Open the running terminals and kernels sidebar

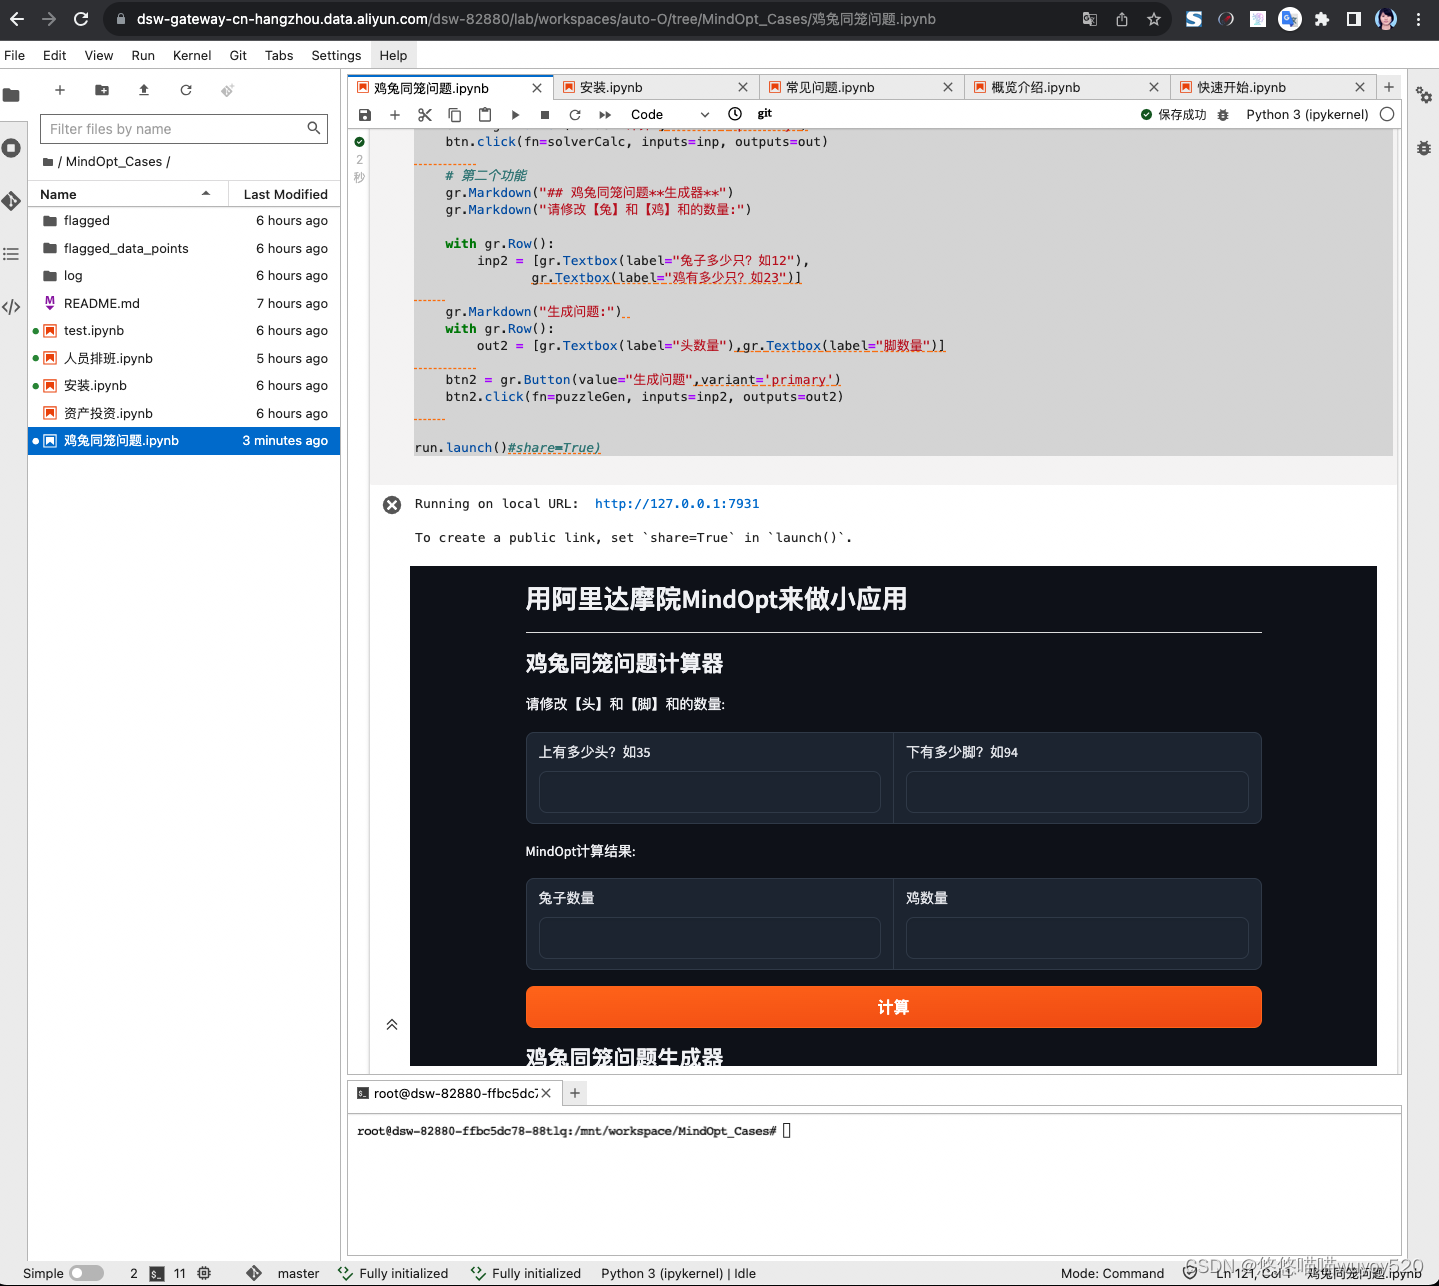[x=12, y=148]
